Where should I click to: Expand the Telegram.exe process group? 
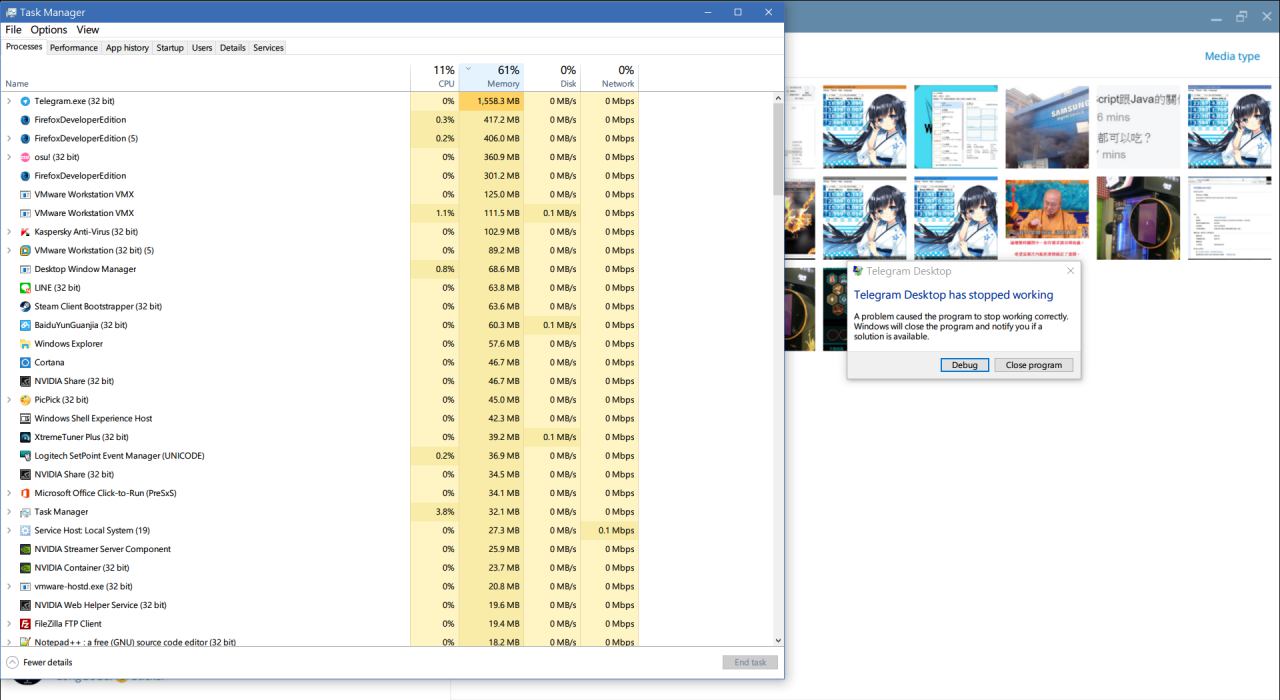(x=9, y=101)
